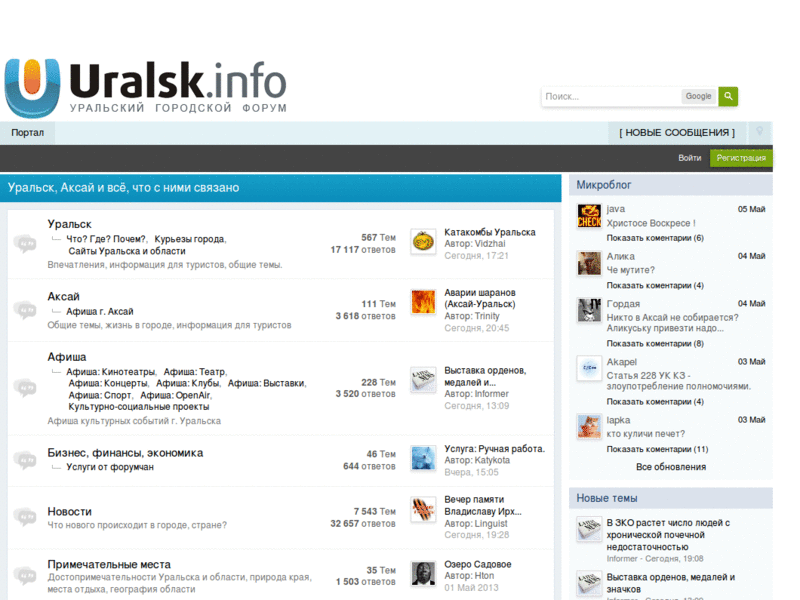Open microblog user Гордая profile
Screen dimensions: 800x600
click(623, 304)
